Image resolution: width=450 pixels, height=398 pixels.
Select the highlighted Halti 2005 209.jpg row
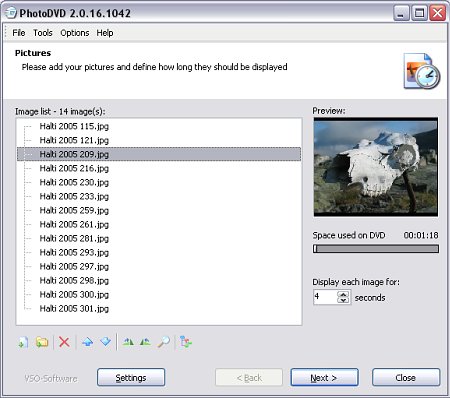(159, 154)
